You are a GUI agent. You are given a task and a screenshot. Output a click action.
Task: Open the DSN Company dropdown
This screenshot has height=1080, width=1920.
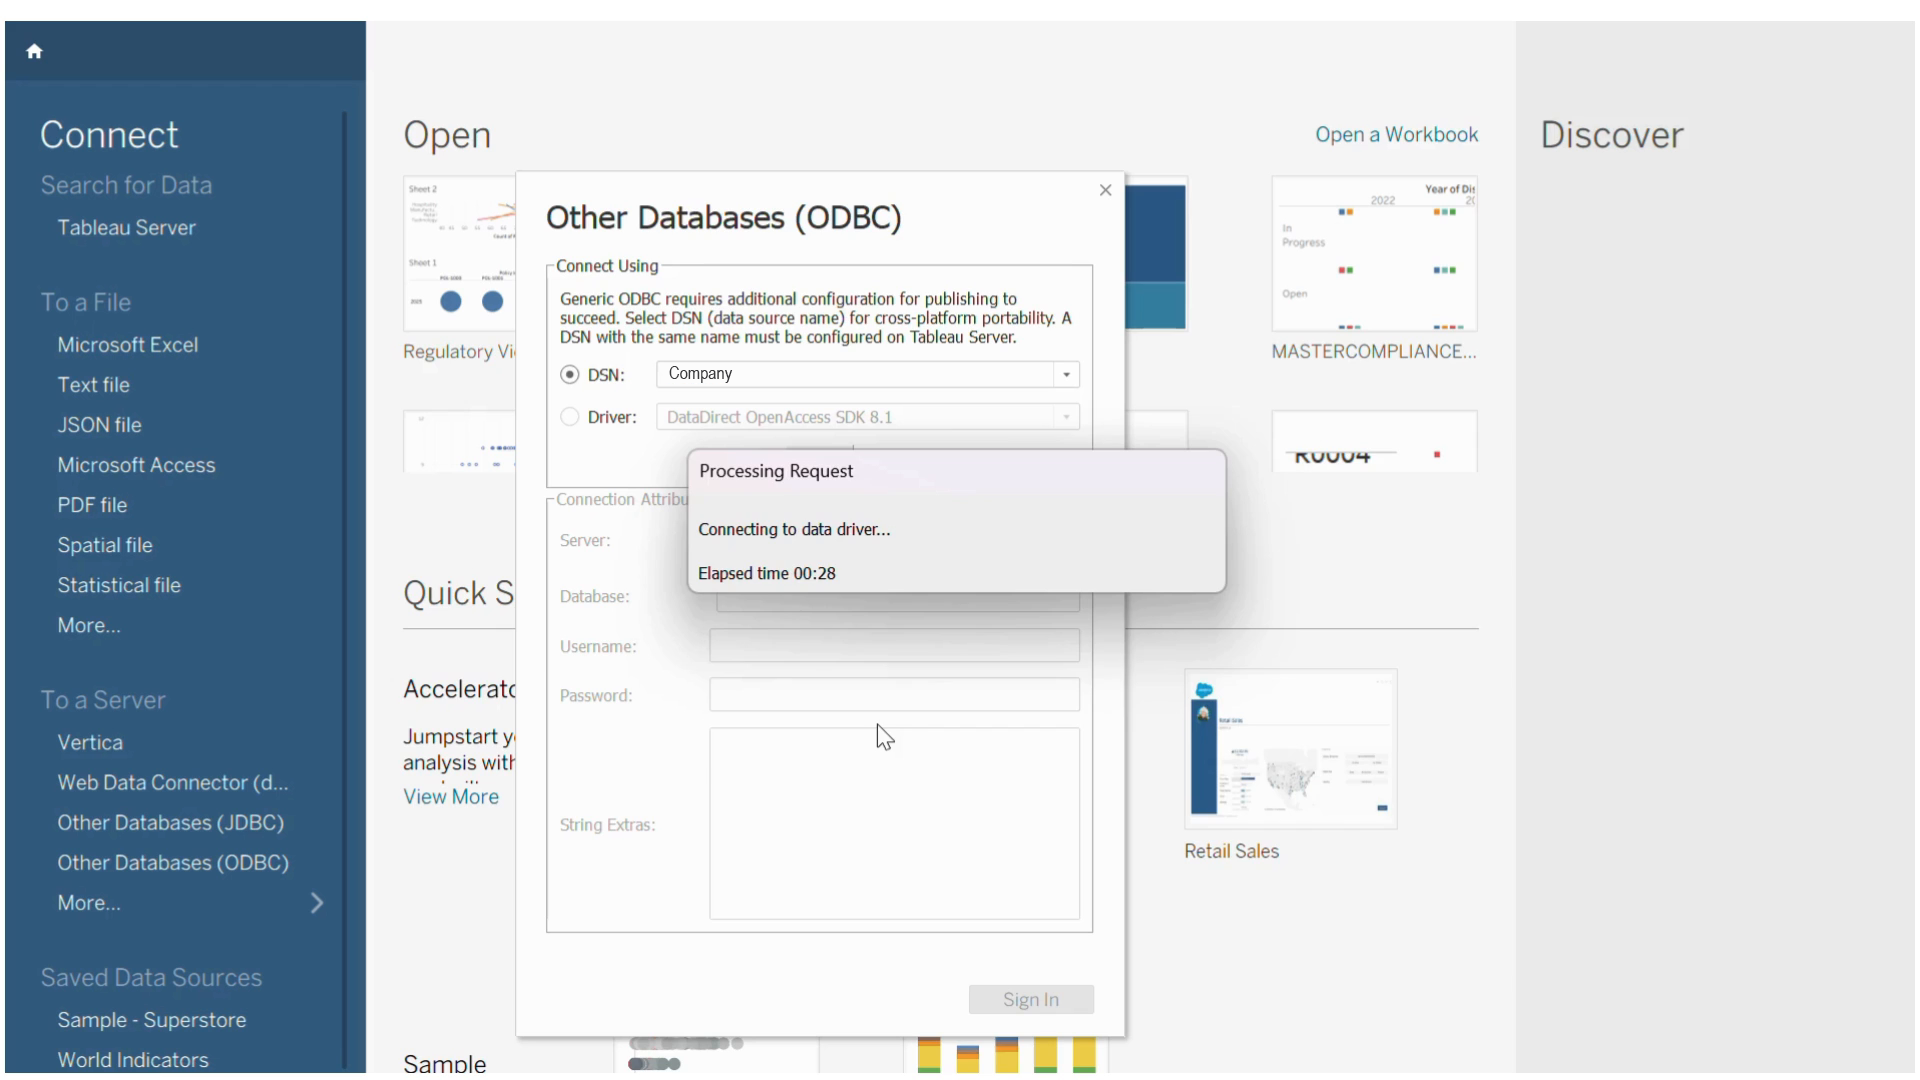pos(1066,375)
